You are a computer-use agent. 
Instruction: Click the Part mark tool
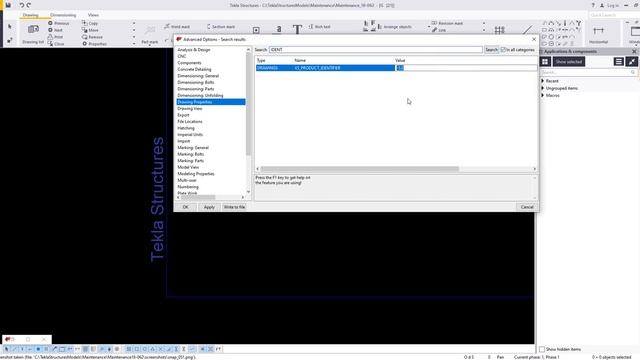point(150,35)
